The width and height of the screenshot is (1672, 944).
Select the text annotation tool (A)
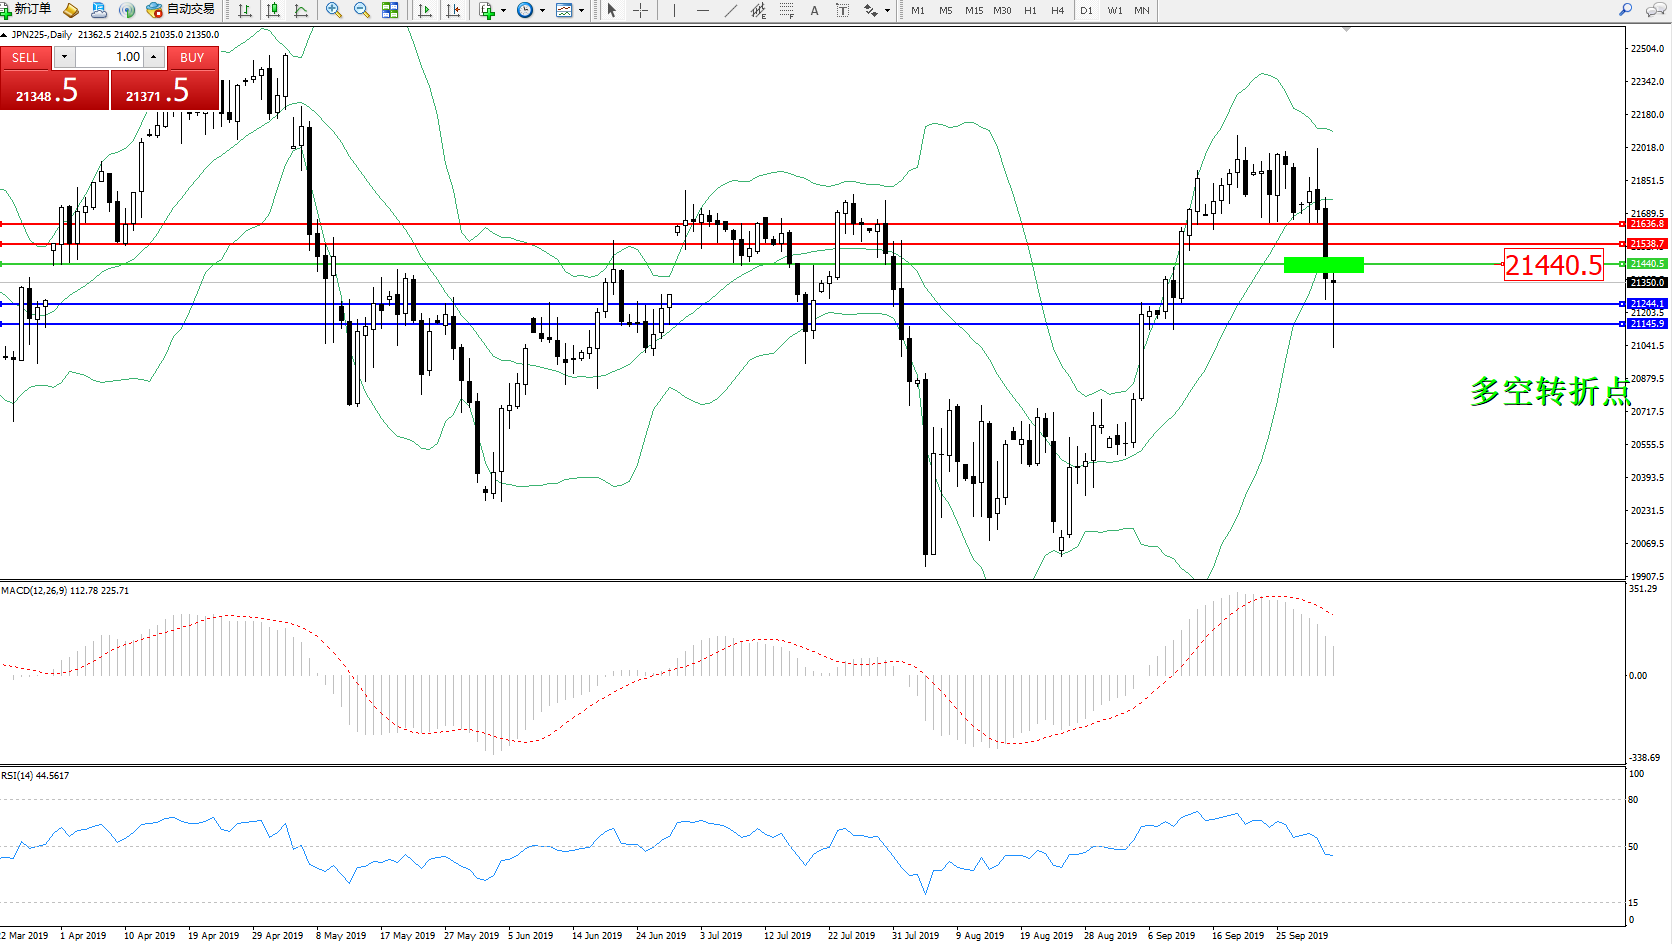click(x=814, y=10)
